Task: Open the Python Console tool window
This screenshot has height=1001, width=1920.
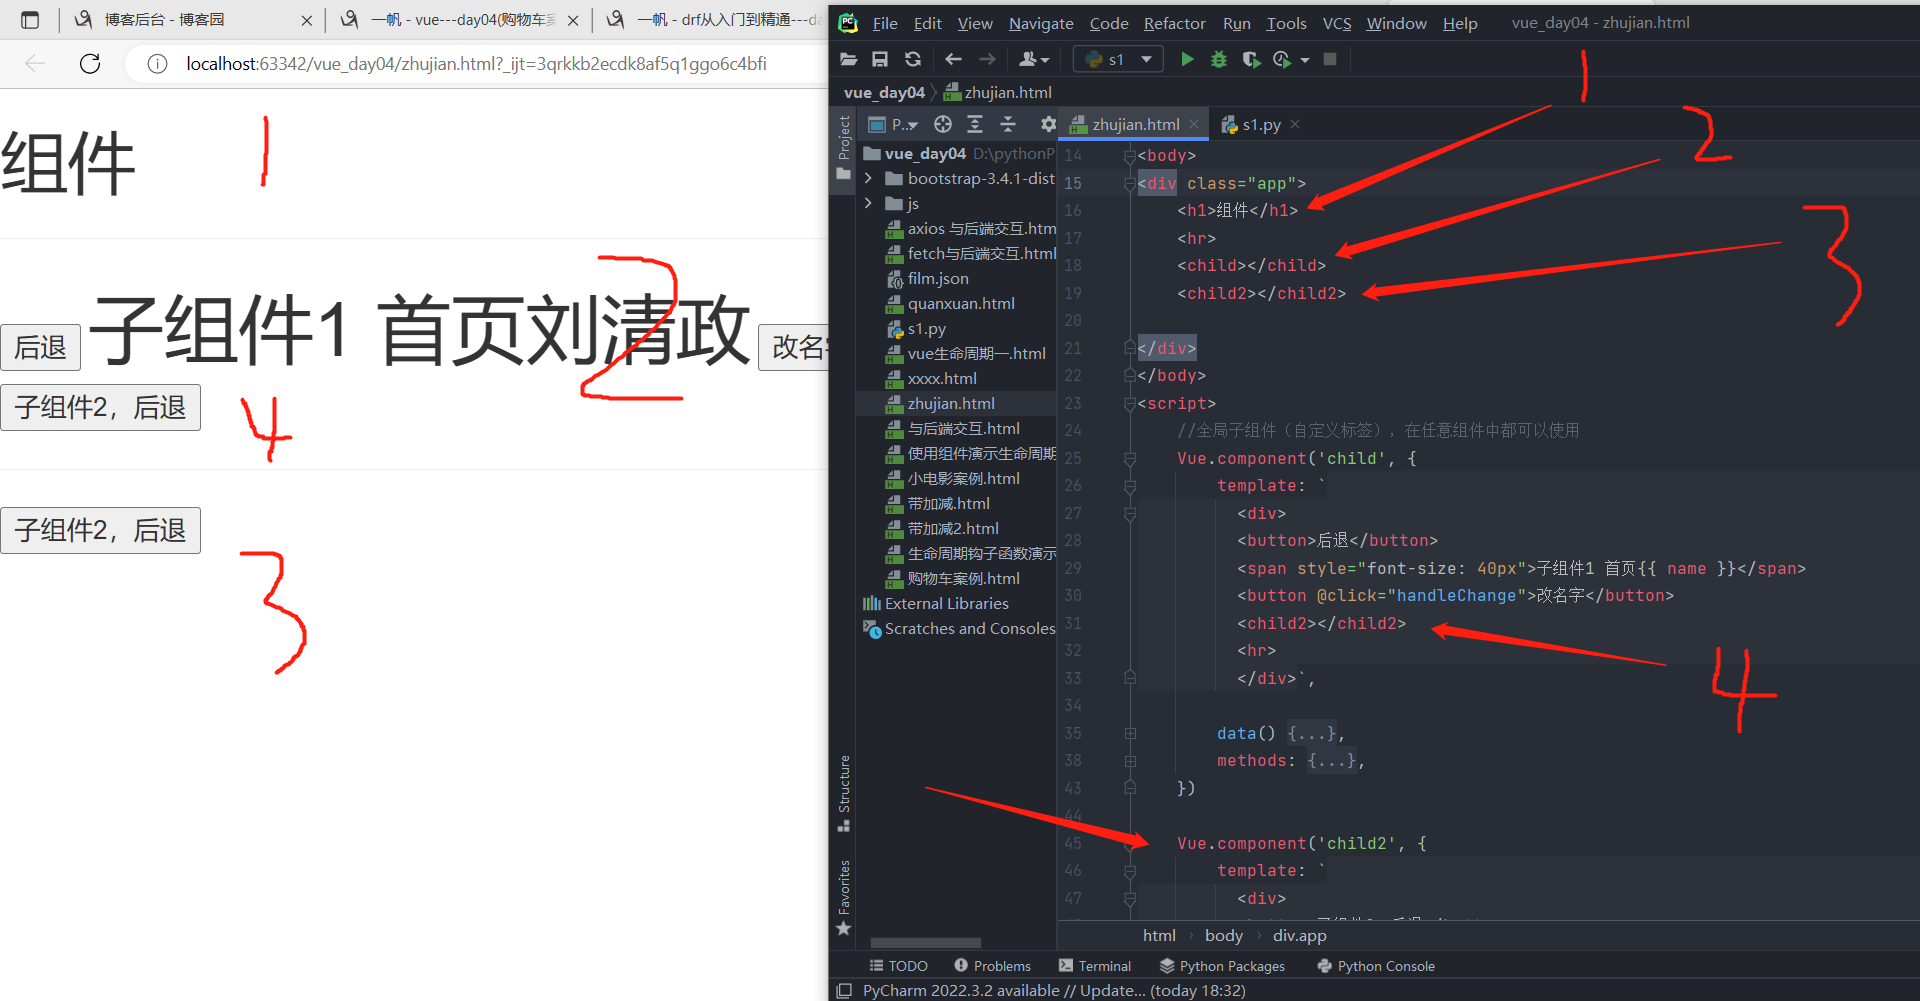Action: click(x=1376, y=966)
